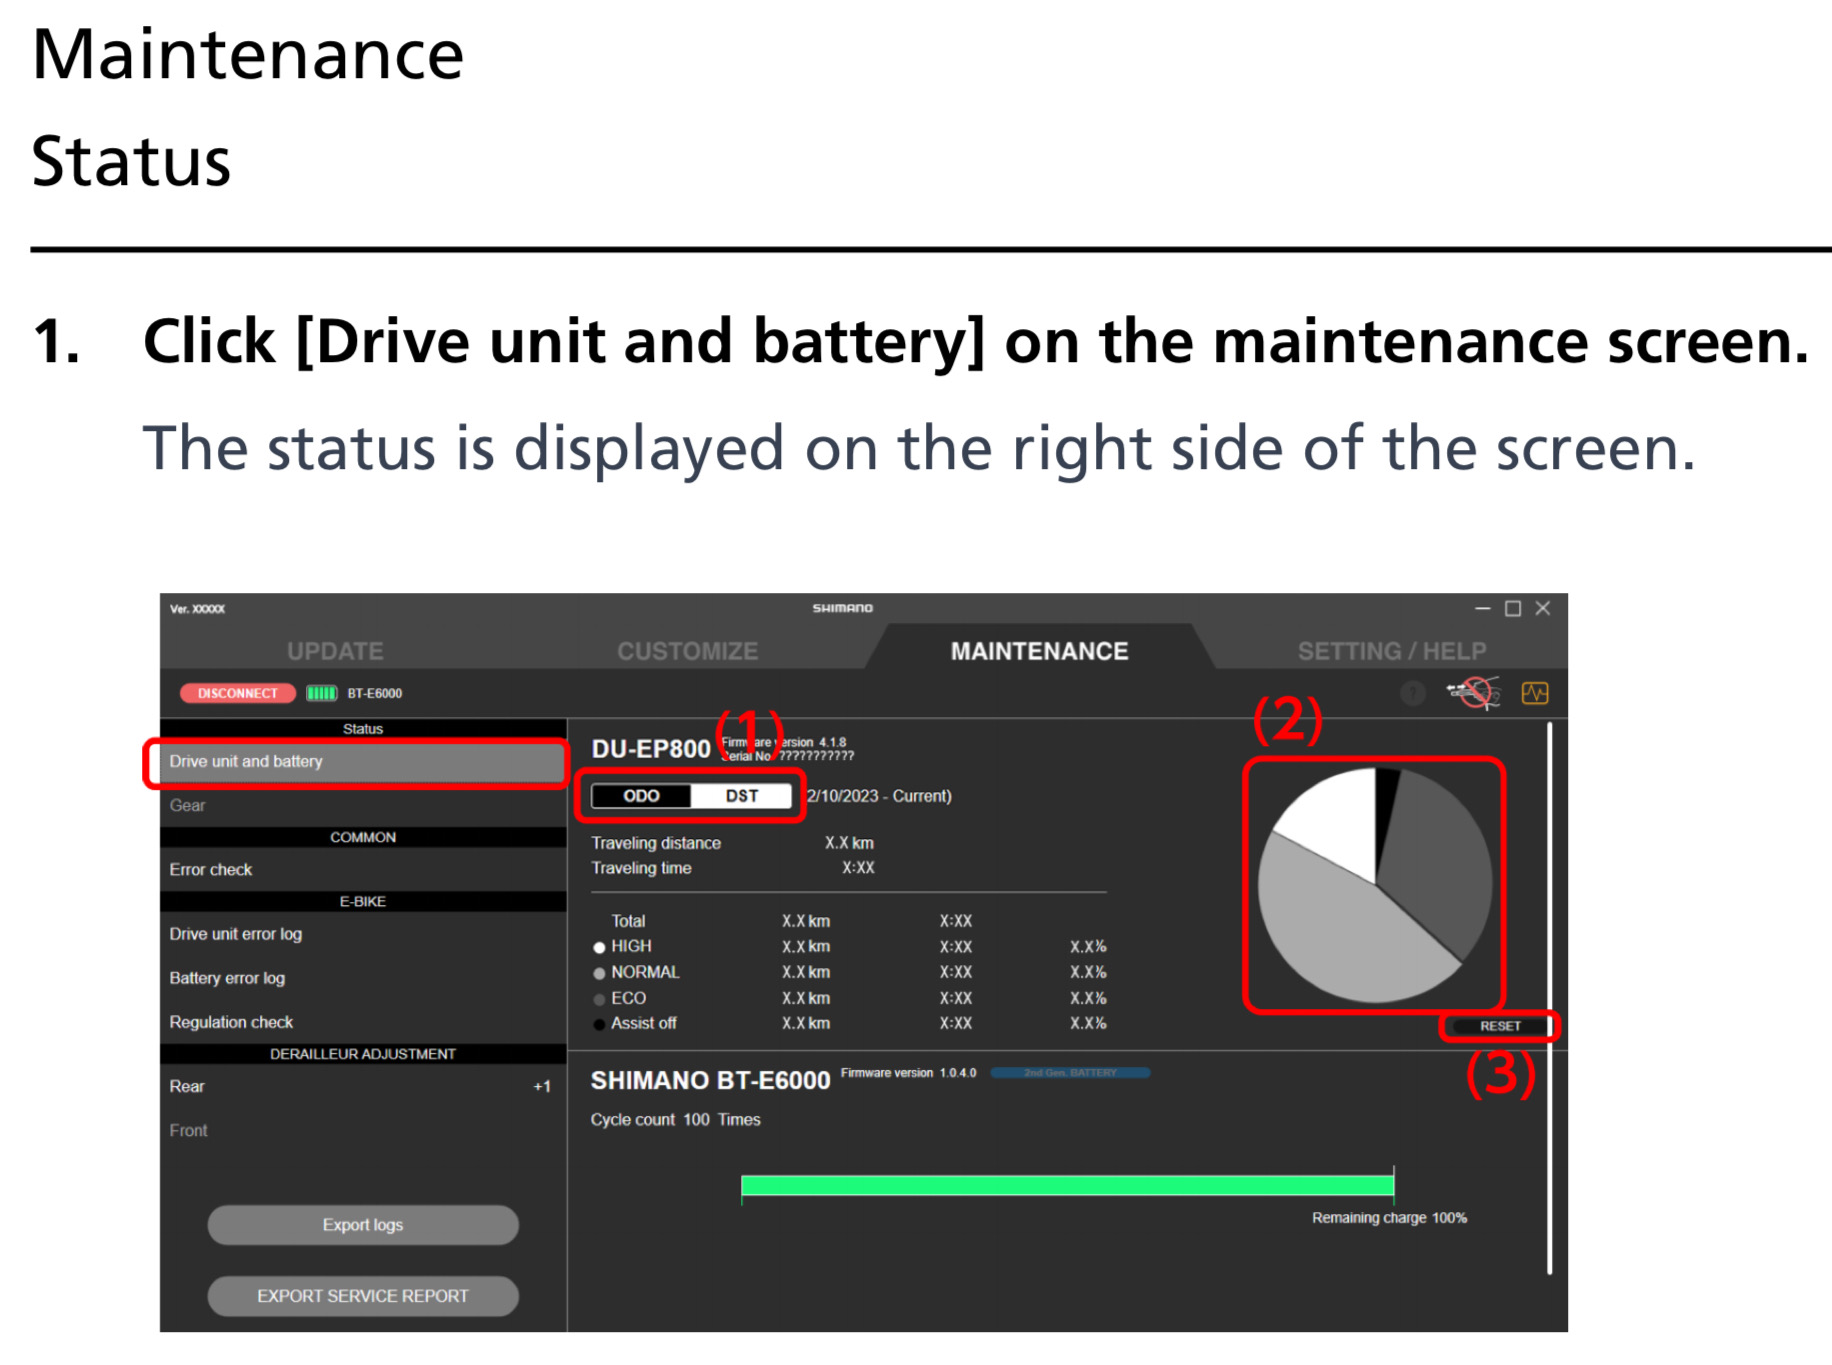The image size is (1832, 1365).
Task: Click the Total row label
Action: tap(628, 921)
